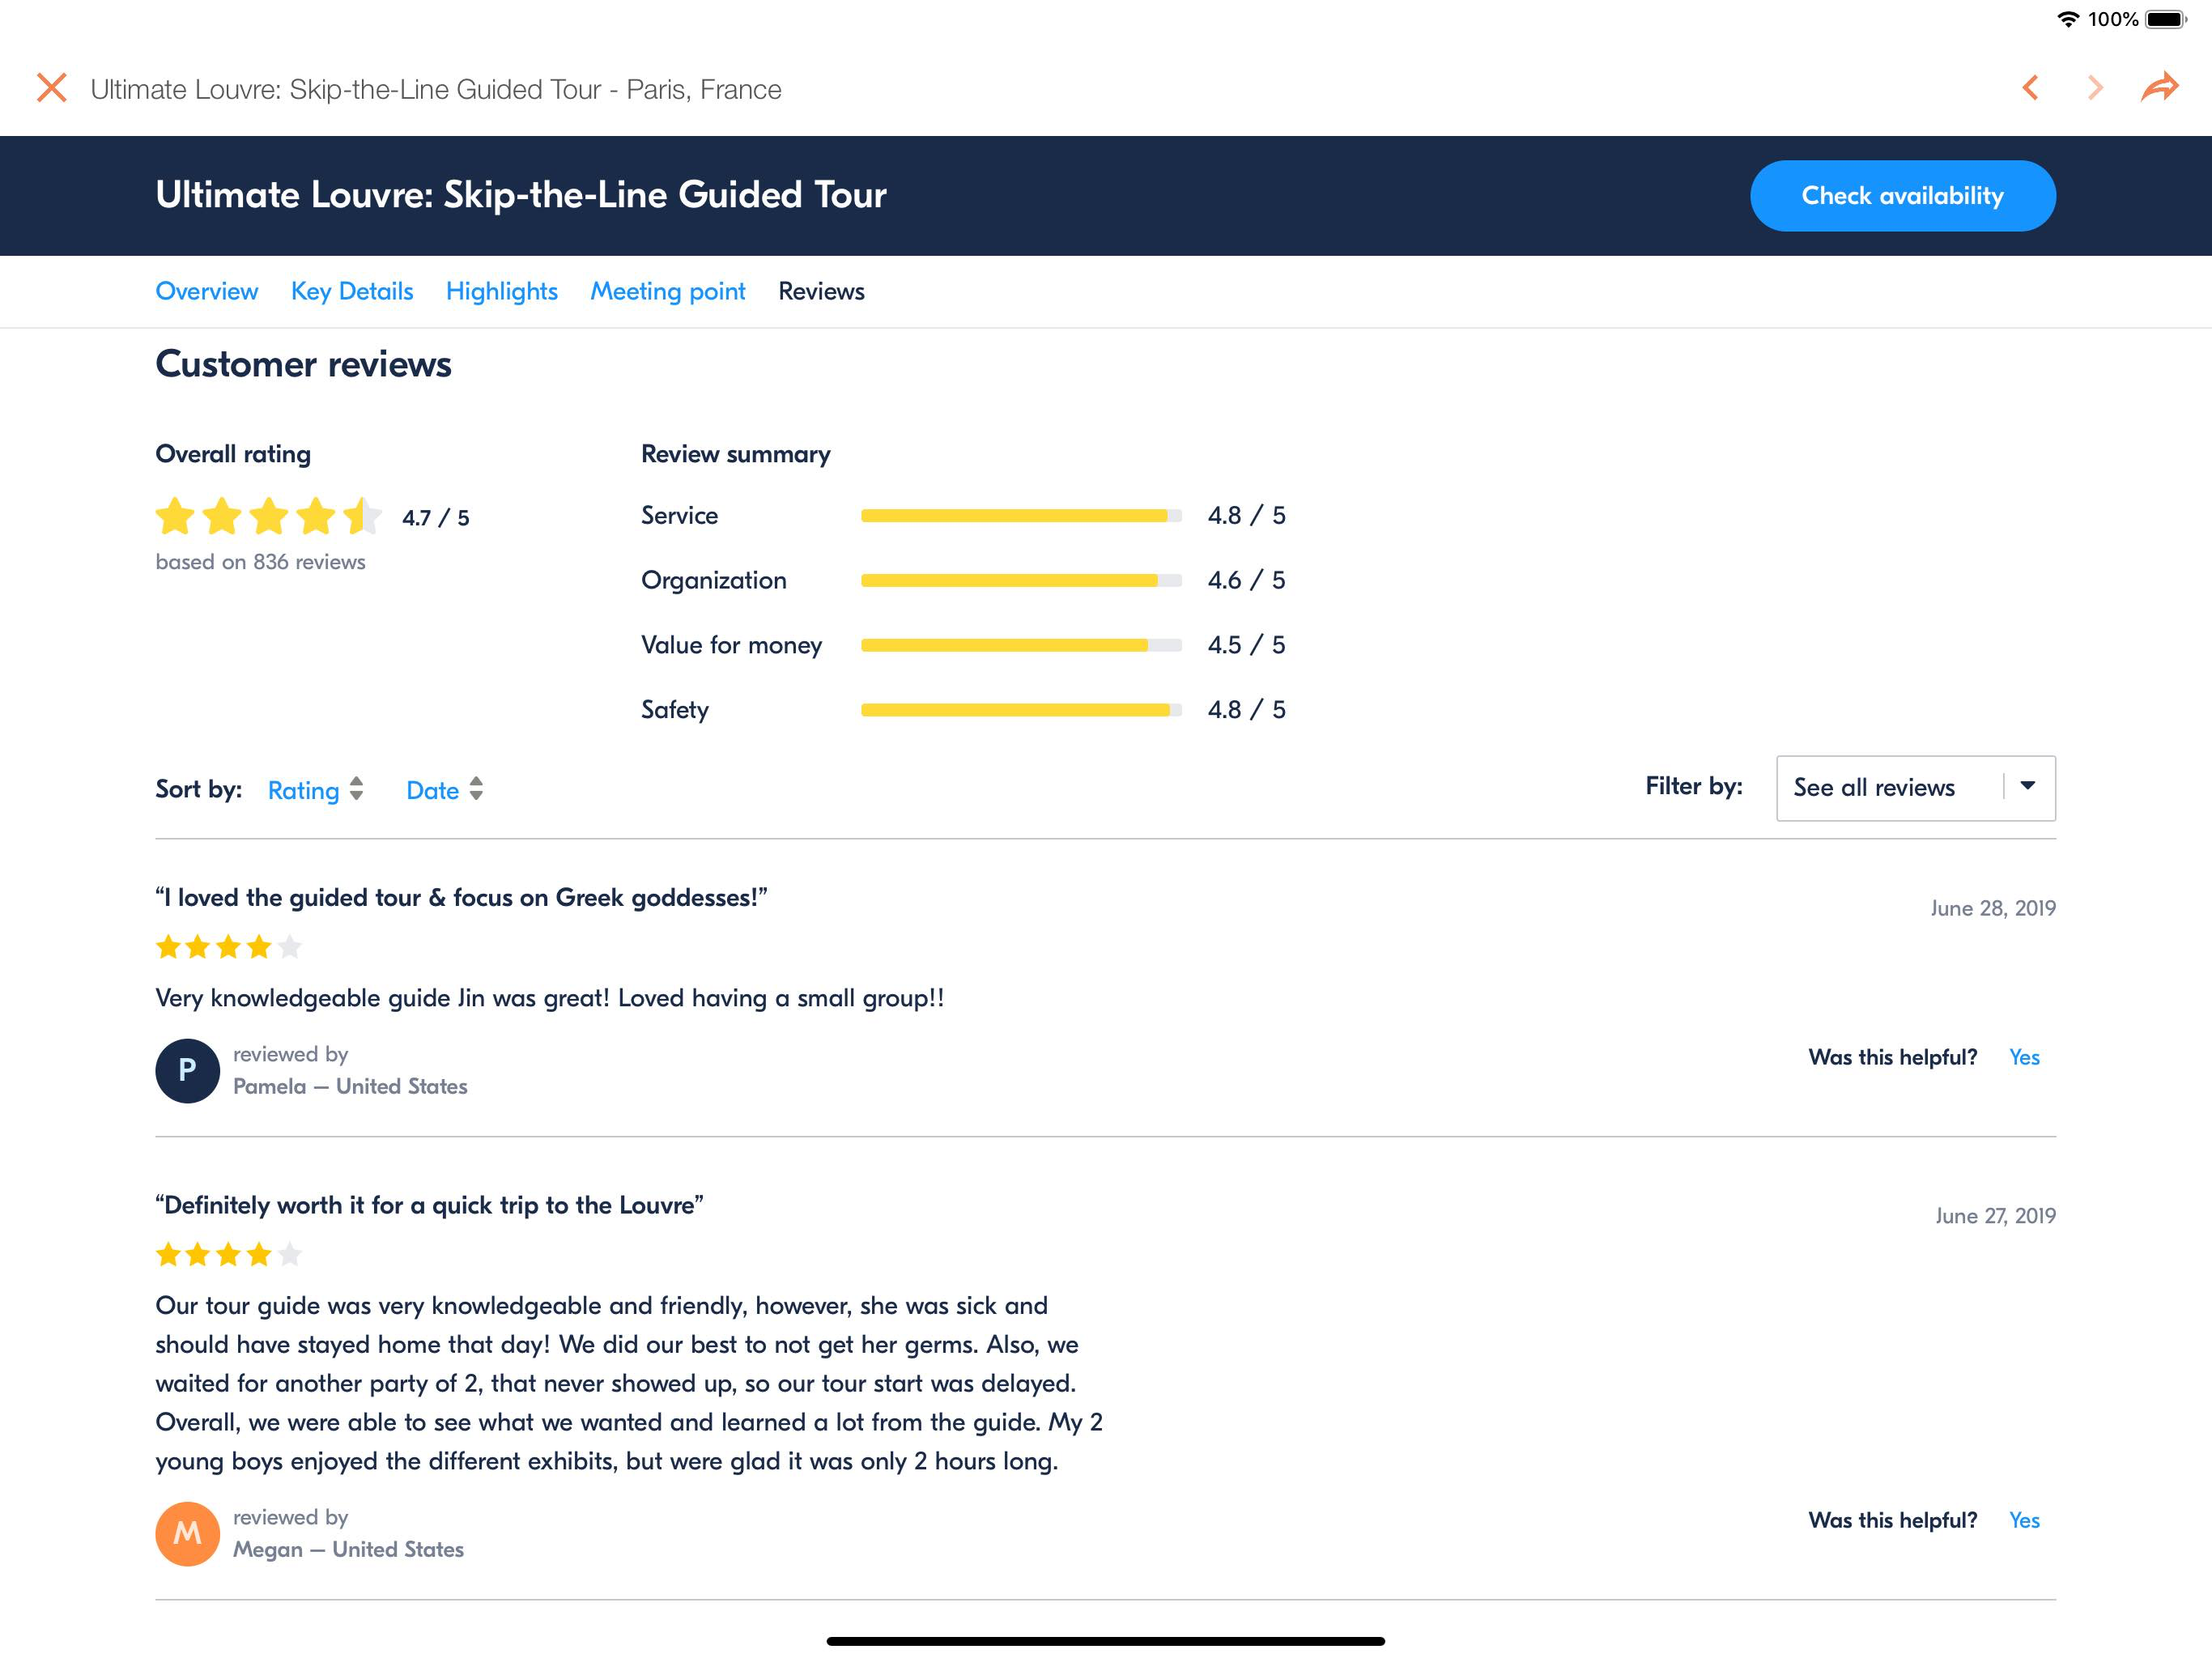
Task: Go forward with the right arrow icon
Action: (x=2095, y=88)
